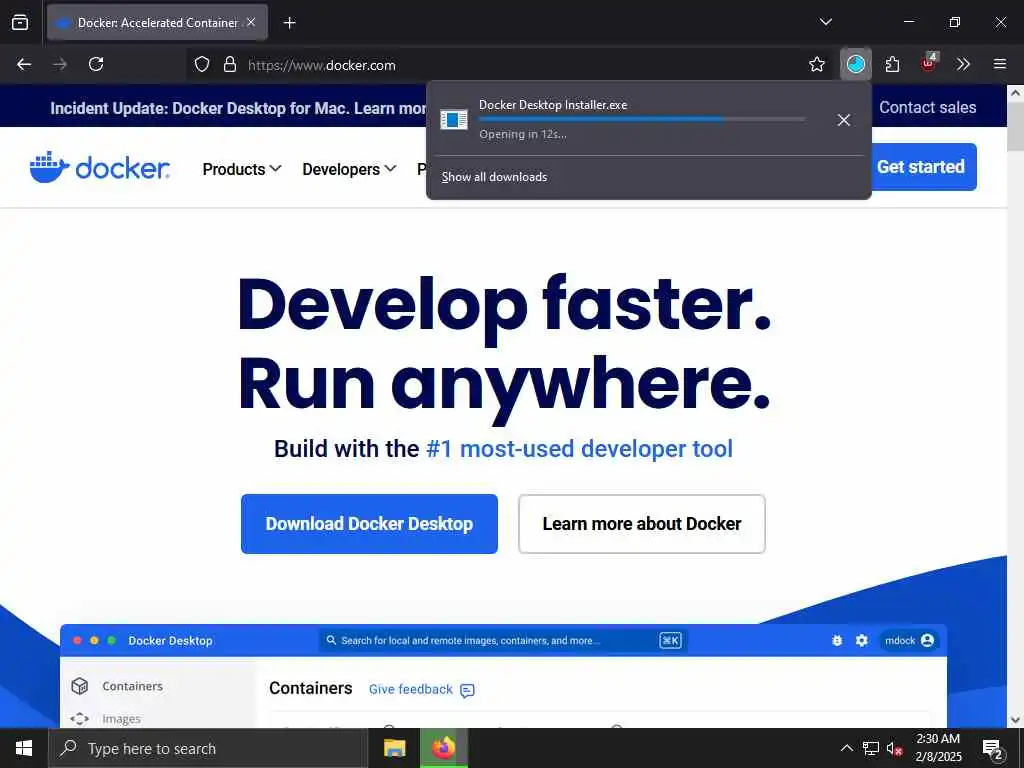Click the Docker Desktop Installer.exe download name
The image size is (1024, 768).
[x=553, y=105]
